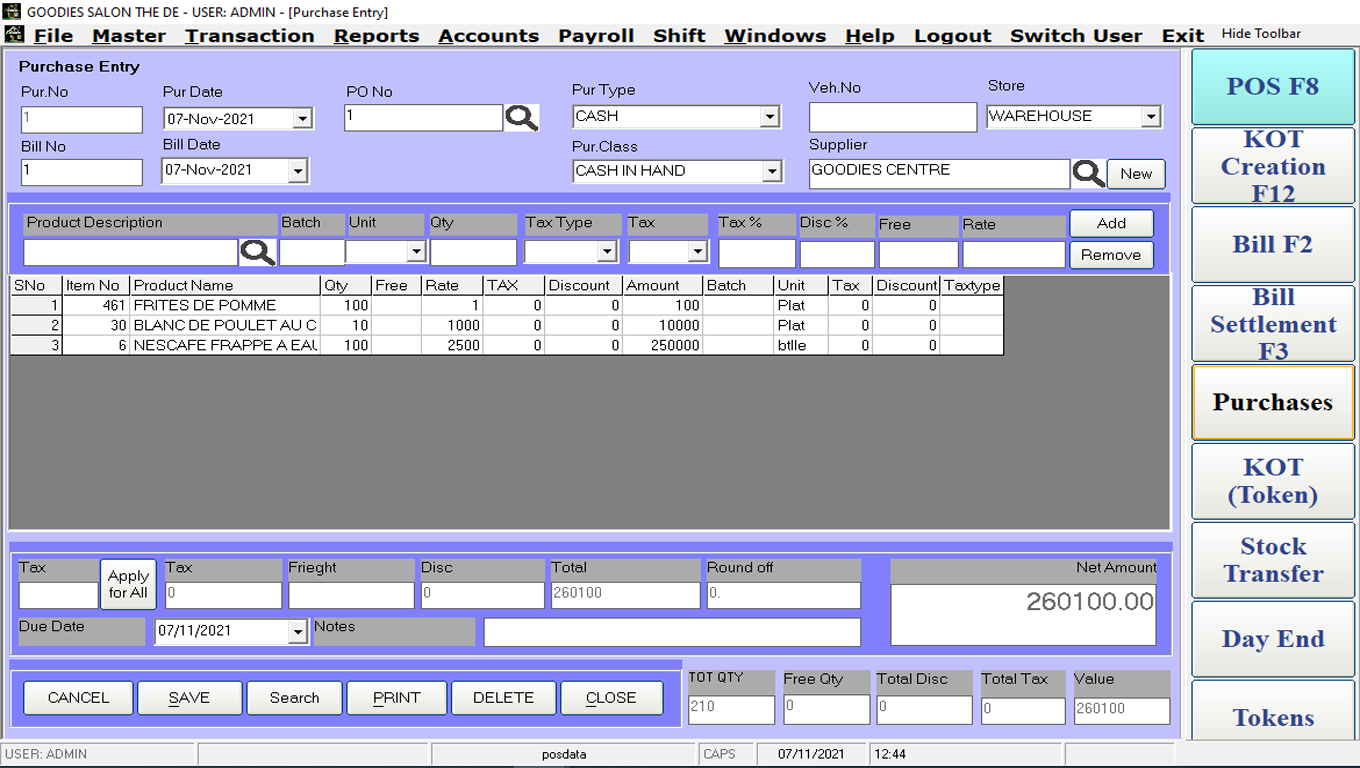
Task: Expand the Pur.Class CASH IN HAND combo
Action: pos(771,172)
